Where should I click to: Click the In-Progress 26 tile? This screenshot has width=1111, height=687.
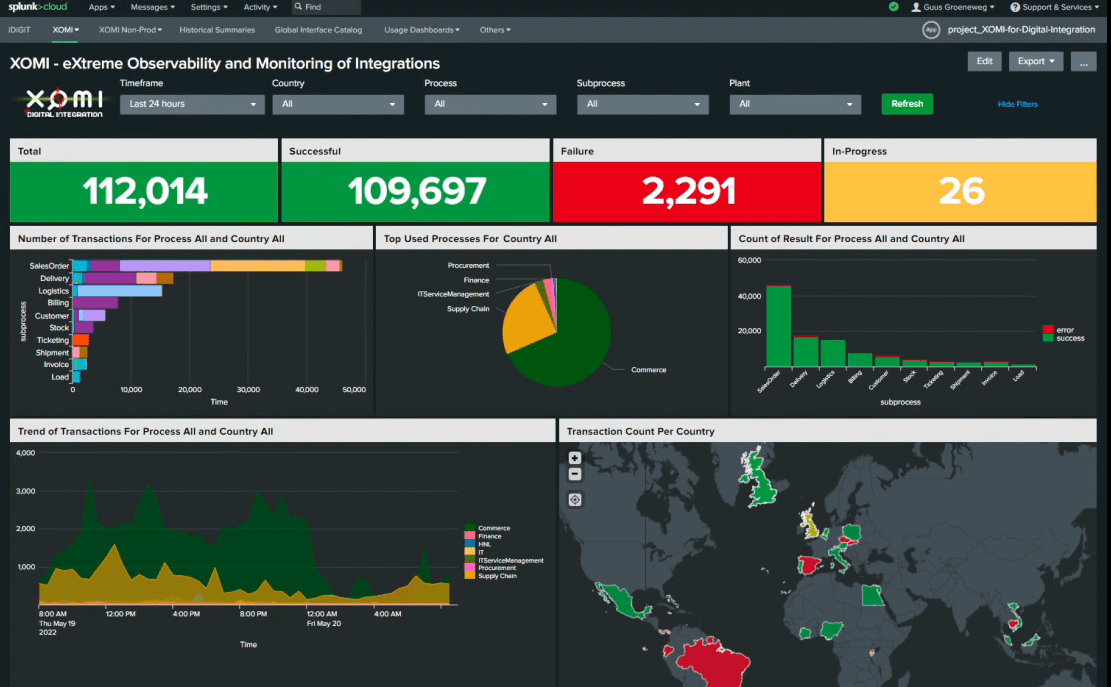click(x=960, y=180)
